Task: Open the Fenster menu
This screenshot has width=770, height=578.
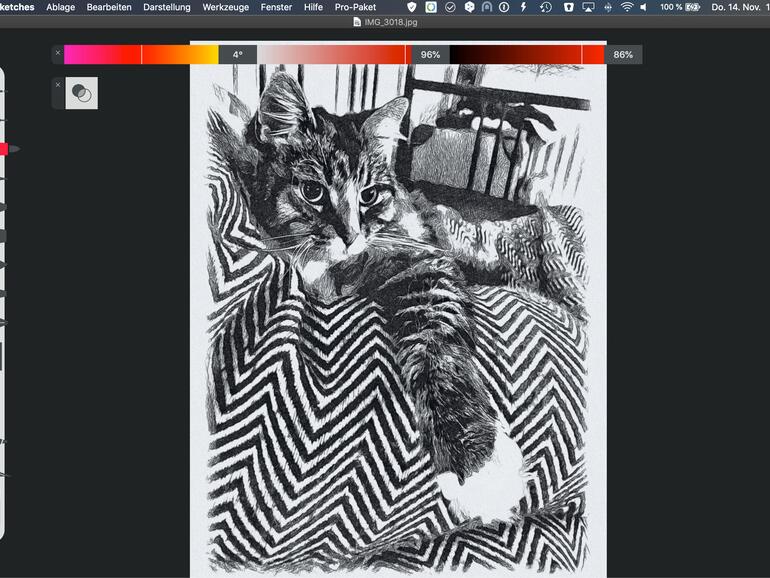Action: pyautogui.click(x=276, y=7)
